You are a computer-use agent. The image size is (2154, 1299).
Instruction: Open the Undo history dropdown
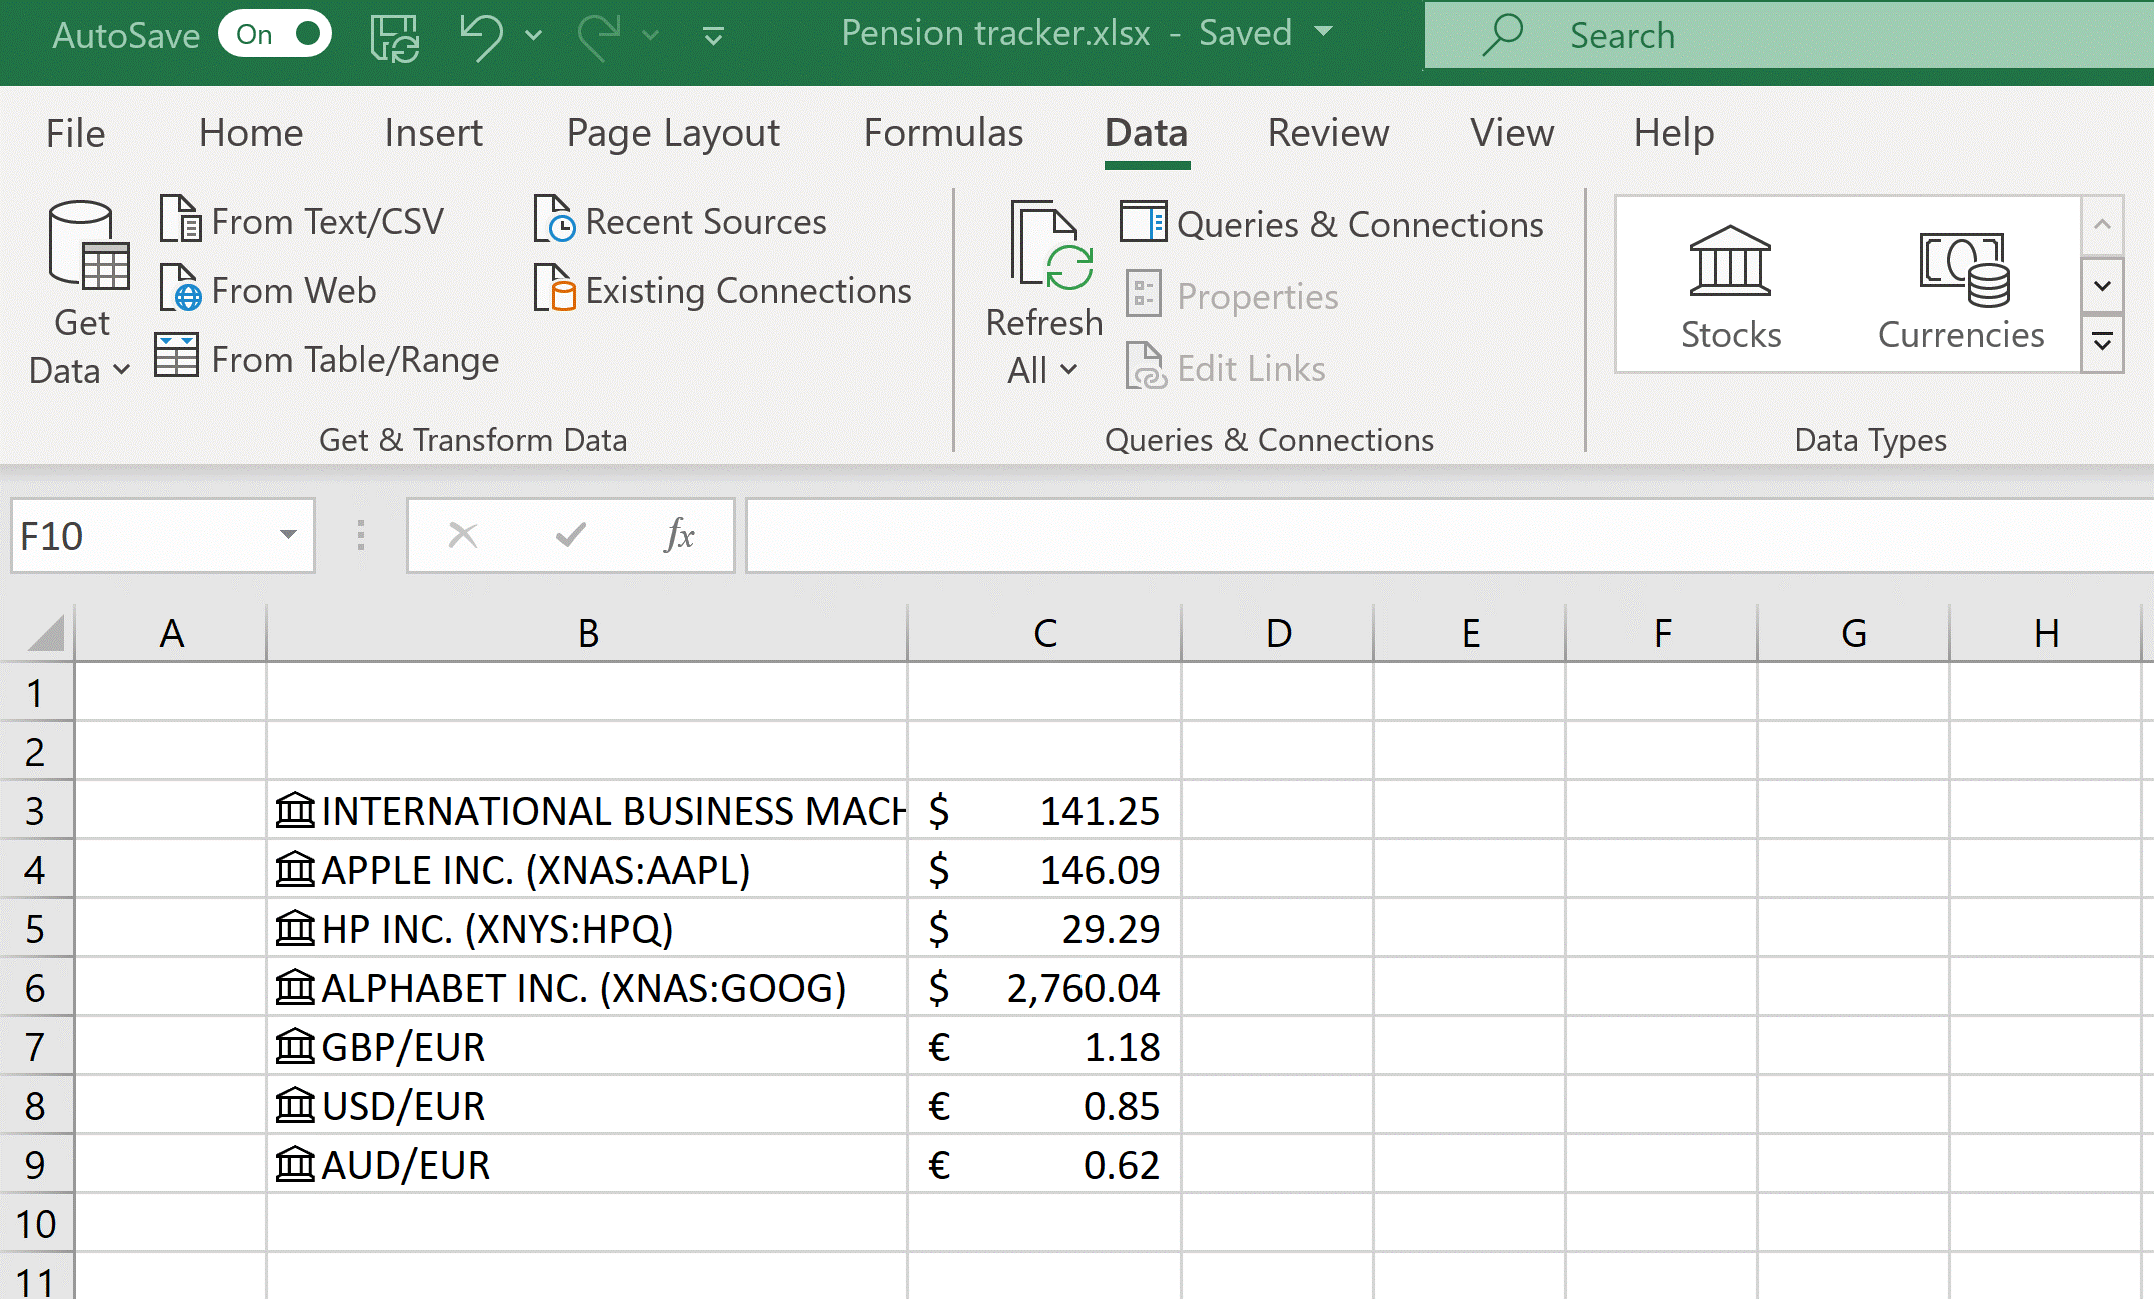(x=534, y=37)
